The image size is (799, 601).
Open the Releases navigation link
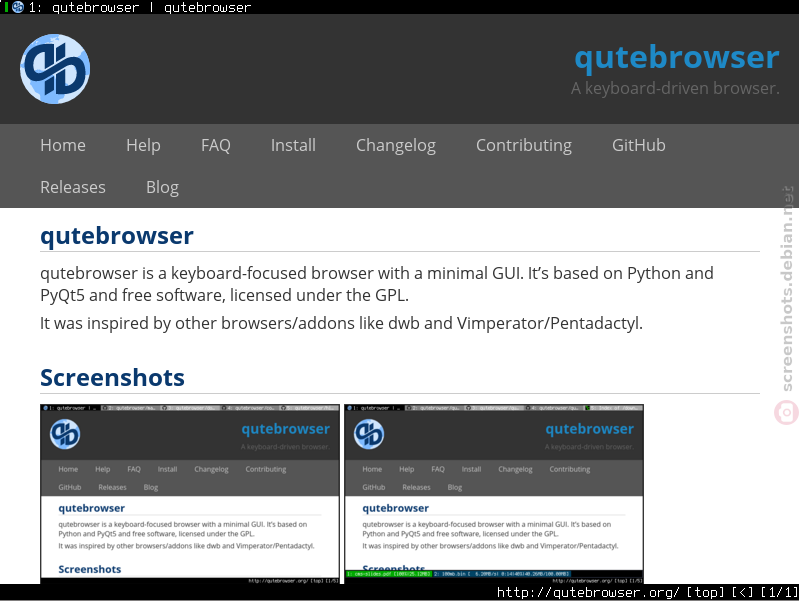coord(73,187)
